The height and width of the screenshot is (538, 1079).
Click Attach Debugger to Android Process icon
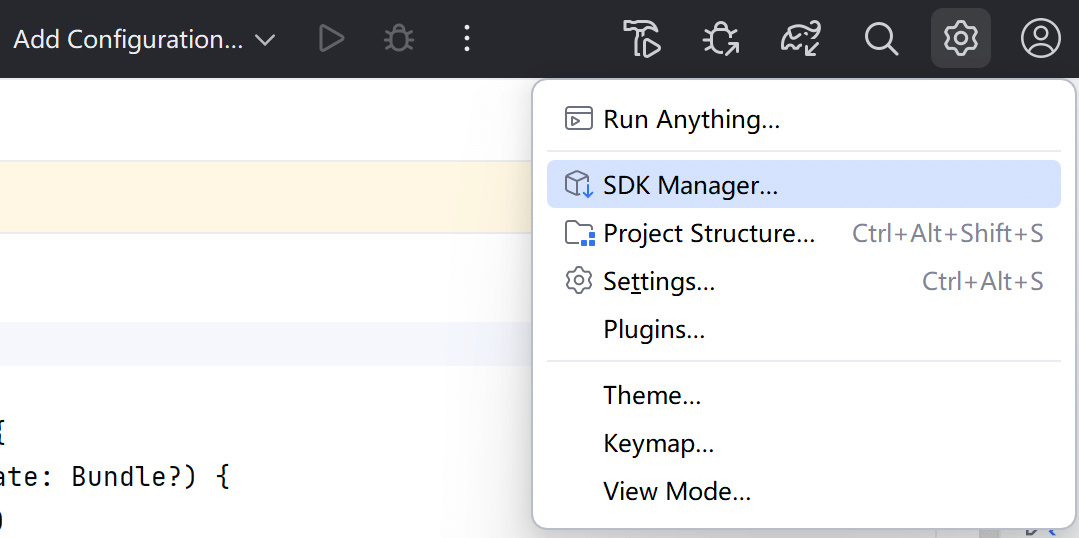[x=720, y=40]
